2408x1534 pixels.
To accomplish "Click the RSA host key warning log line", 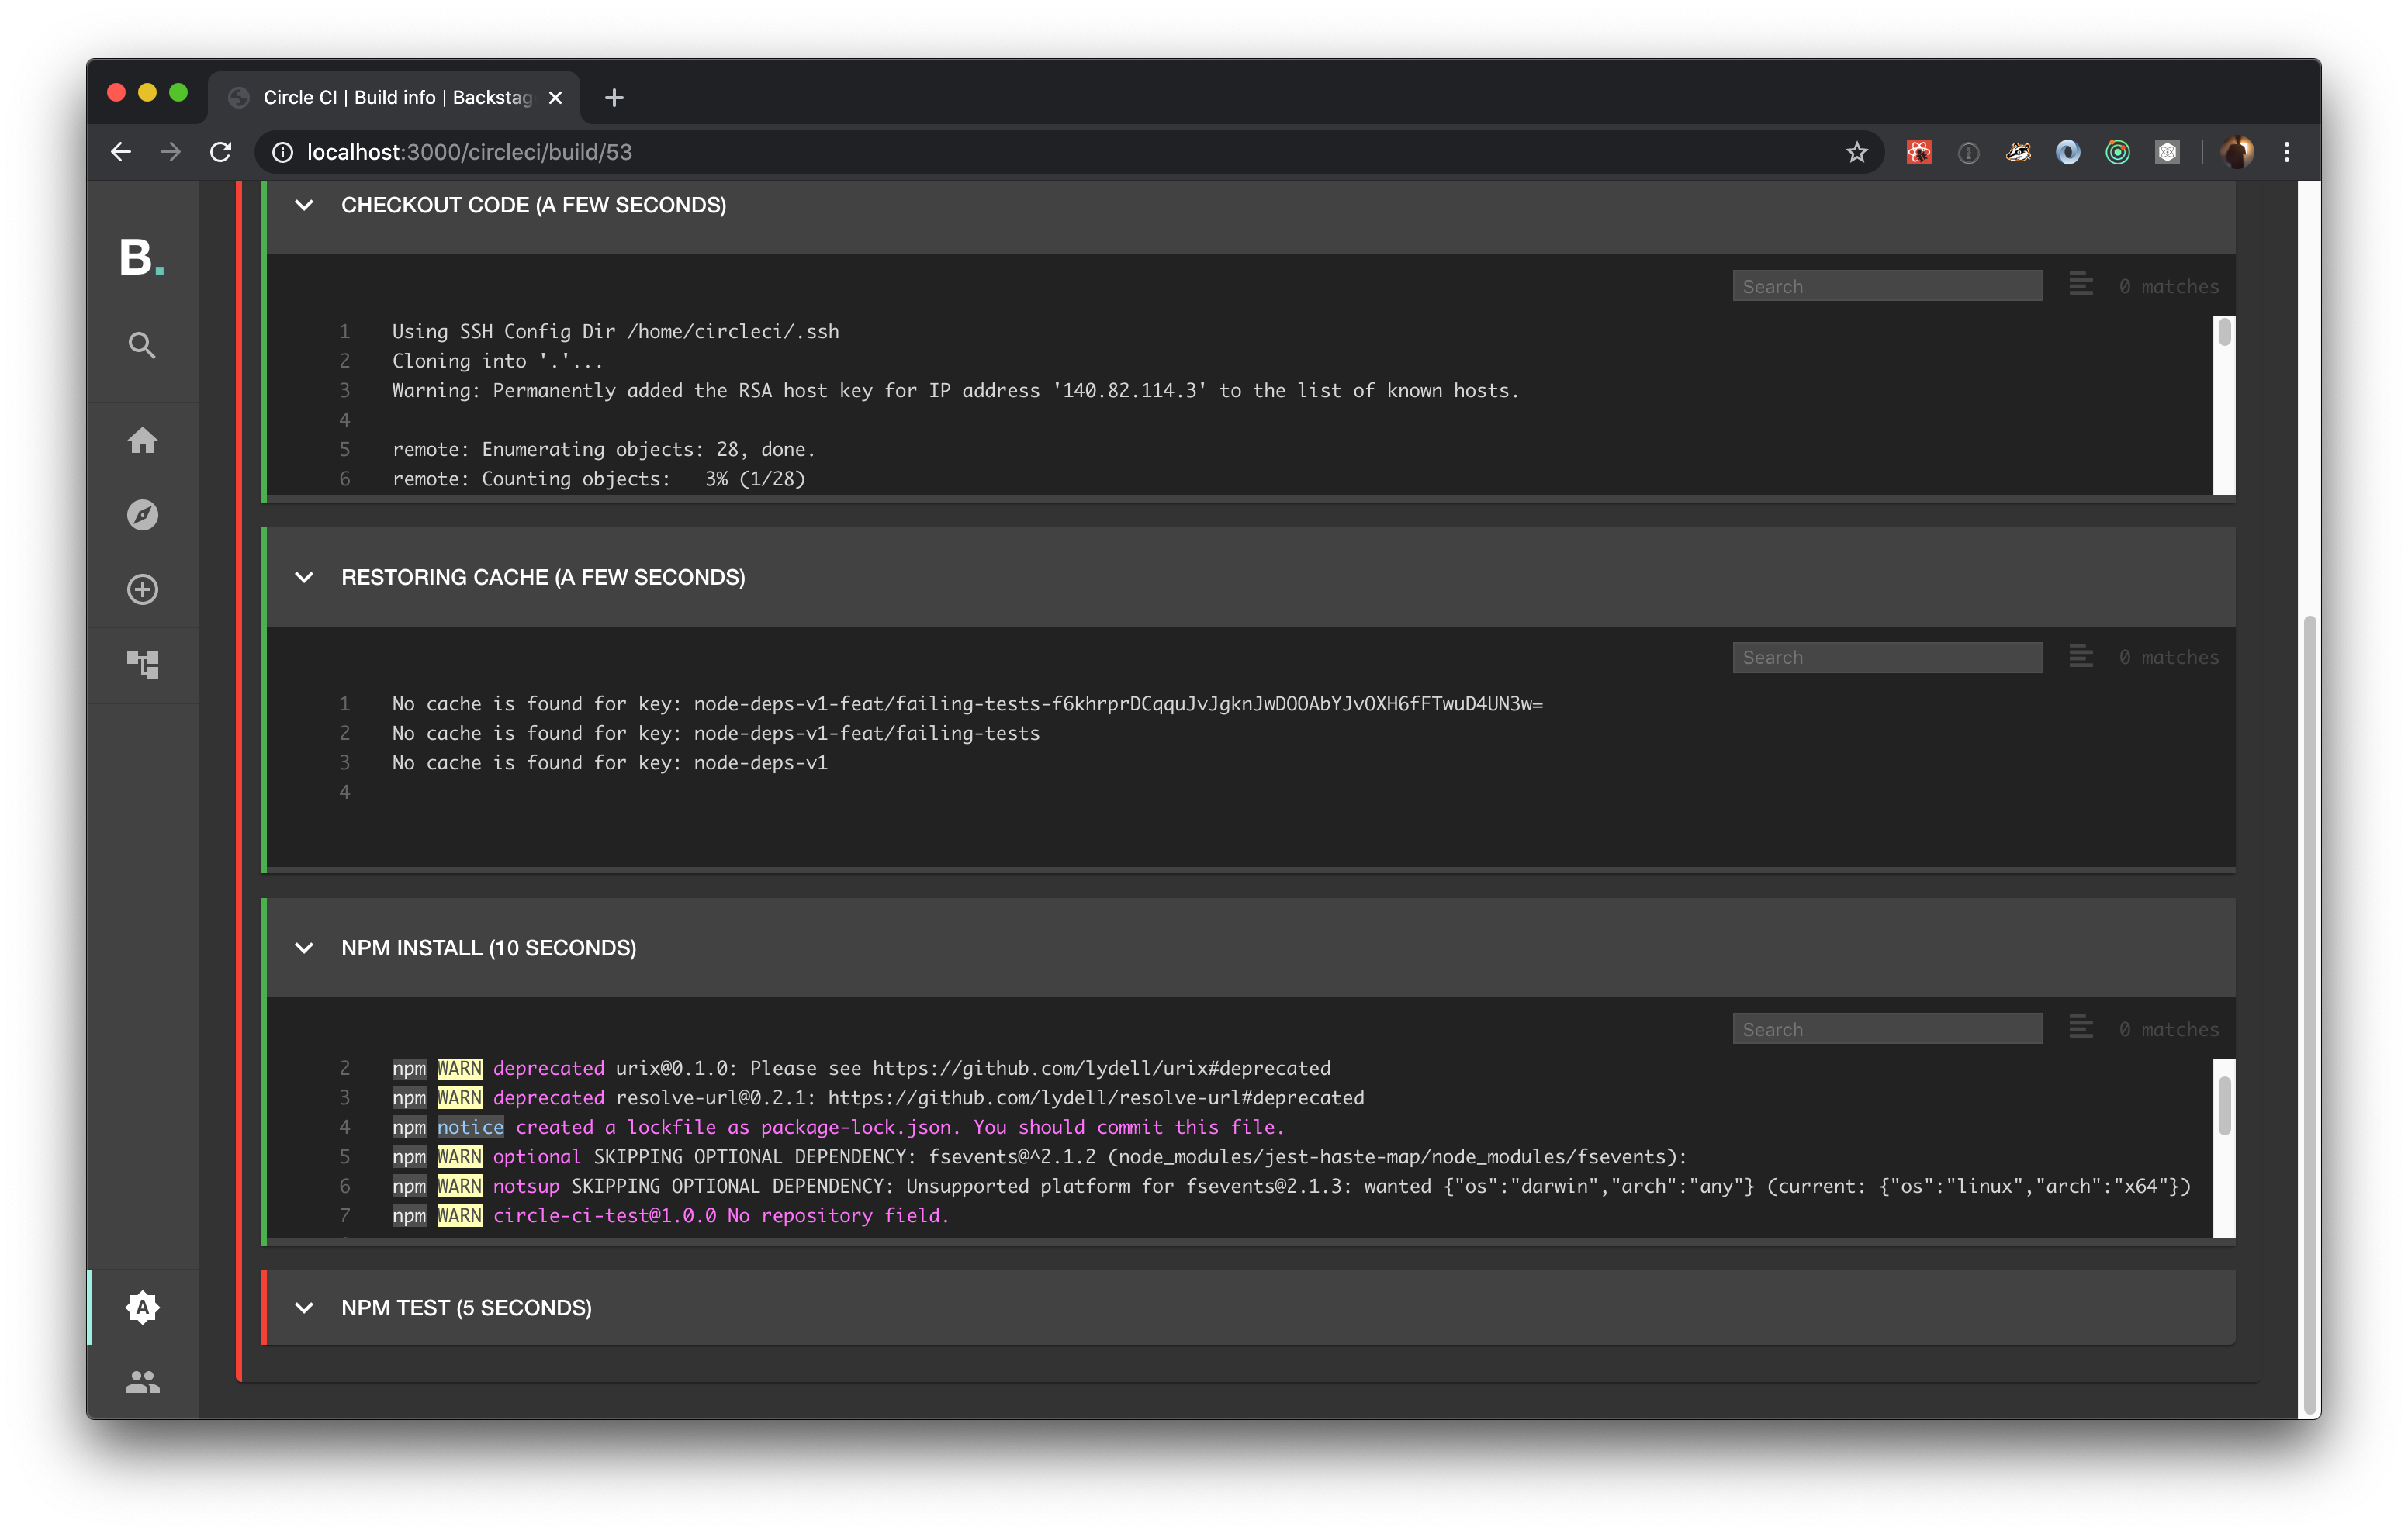I will [955, 390].
